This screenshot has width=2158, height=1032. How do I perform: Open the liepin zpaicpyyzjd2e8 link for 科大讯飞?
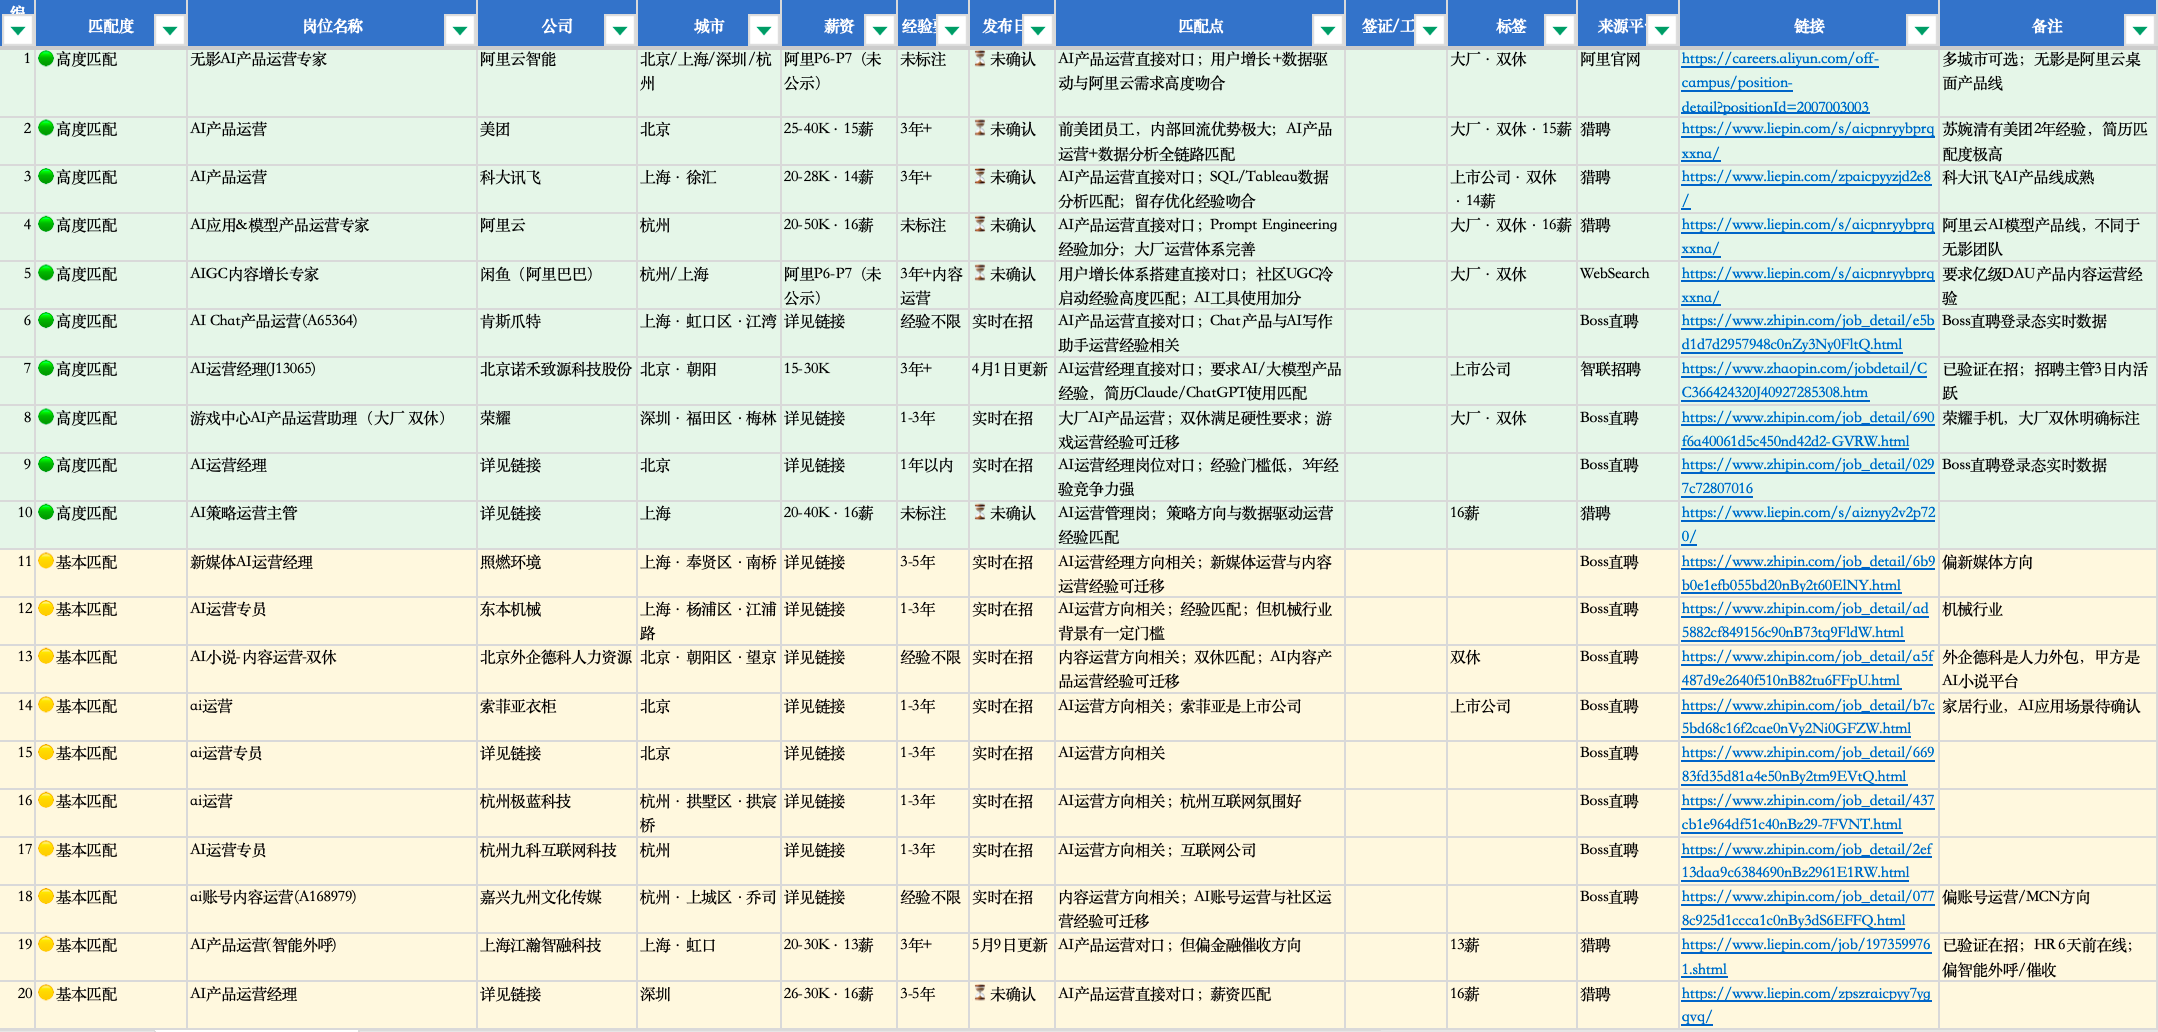[1806, 189]
